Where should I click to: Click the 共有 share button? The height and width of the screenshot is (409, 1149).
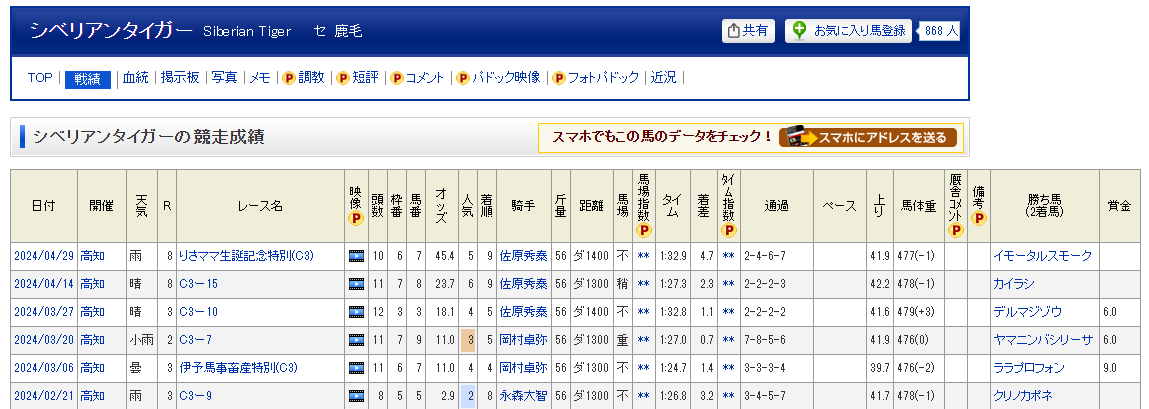[x=748, y=31]
